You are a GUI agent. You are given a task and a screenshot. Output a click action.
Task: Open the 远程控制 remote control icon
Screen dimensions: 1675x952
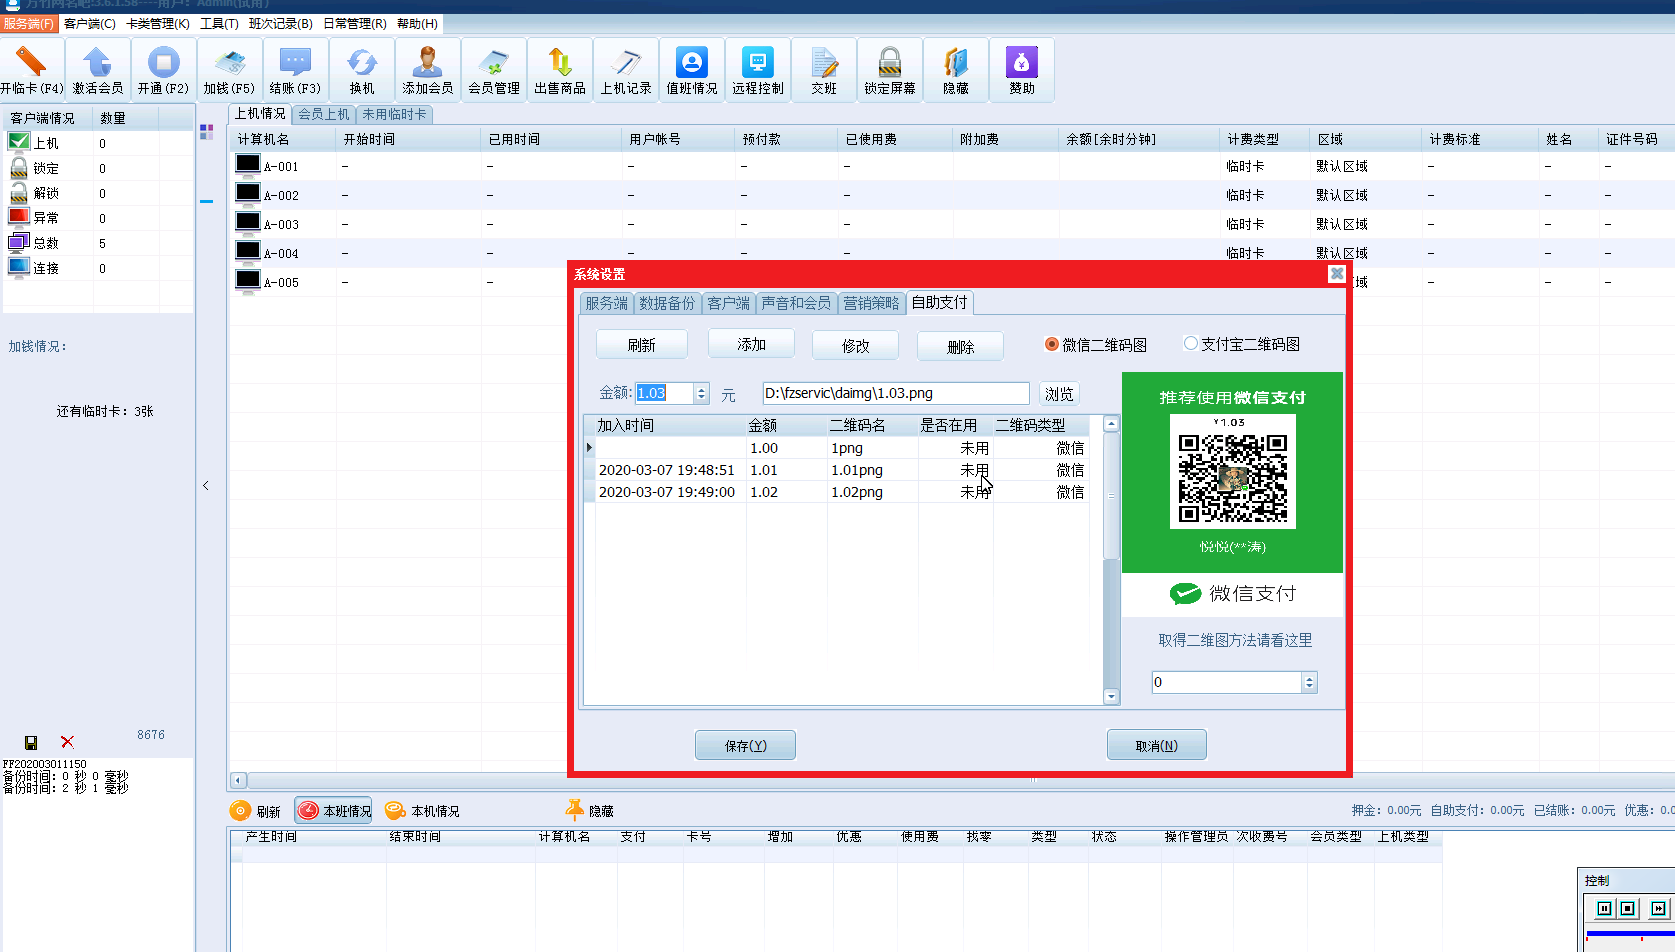(758, 69)
